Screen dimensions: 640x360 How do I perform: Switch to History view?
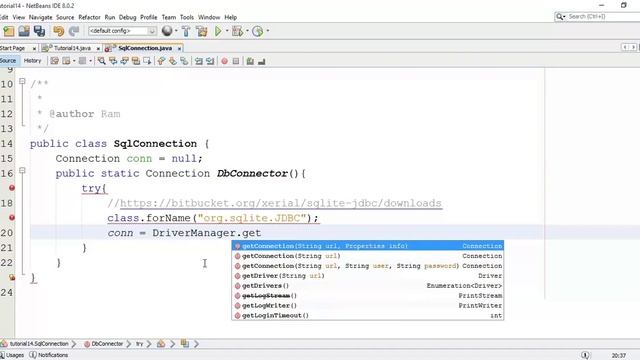[x=32, y=61]
